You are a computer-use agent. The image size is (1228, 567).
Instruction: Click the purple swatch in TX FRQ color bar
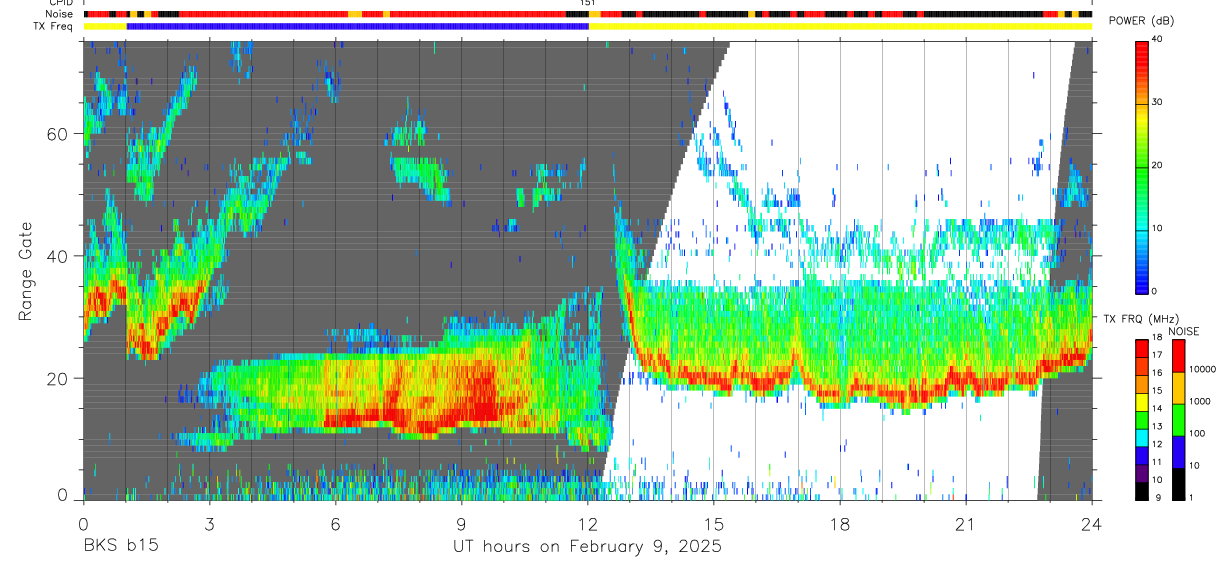point(1141,471)
